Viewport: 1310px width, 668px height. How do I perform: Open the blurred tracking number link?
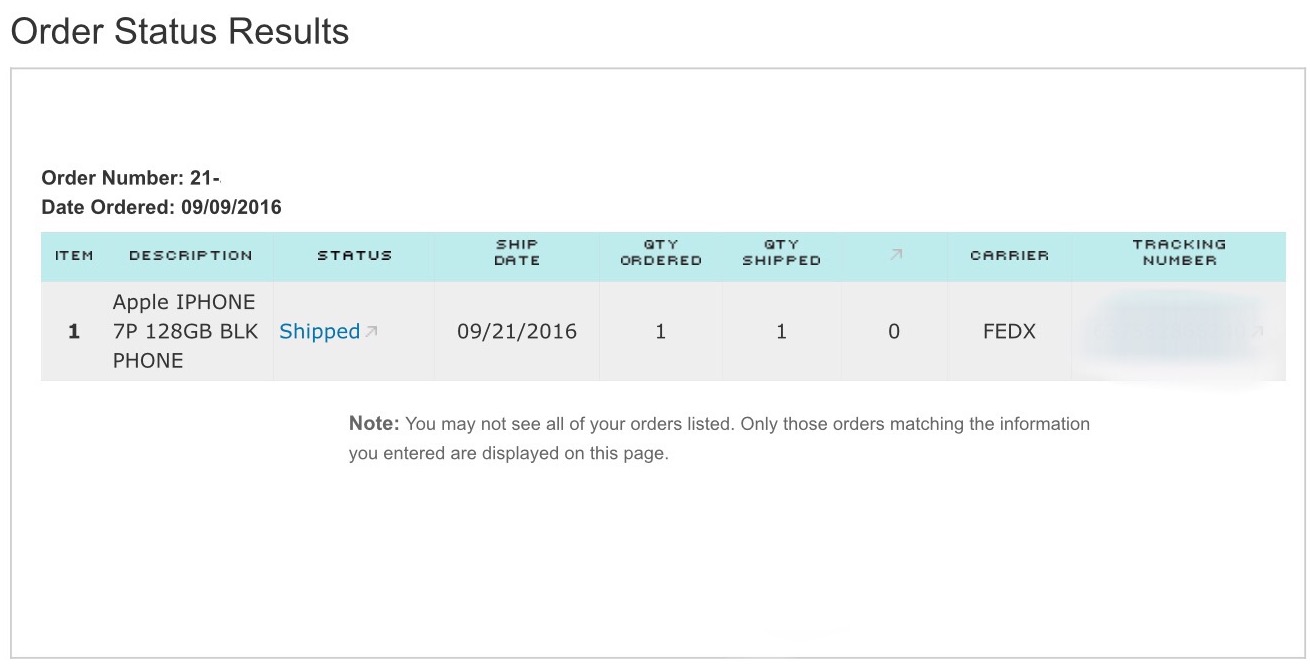click(1170, 331)
